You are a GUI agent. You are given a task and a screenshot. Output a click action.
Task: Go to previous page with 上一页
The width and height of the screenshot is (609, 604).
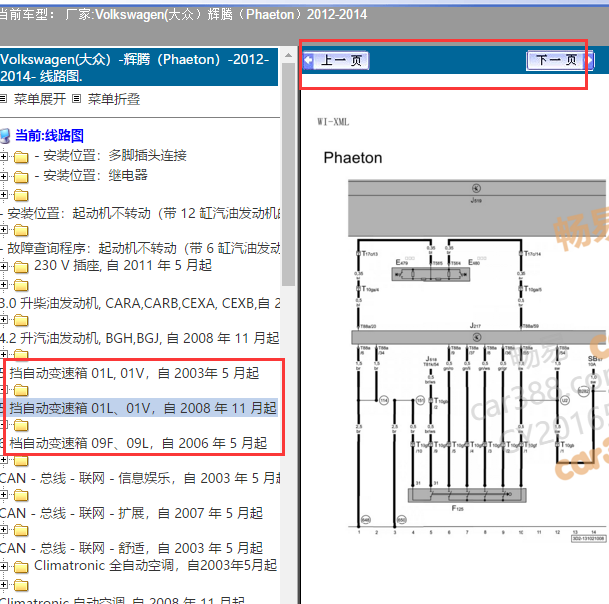(336, 61)
